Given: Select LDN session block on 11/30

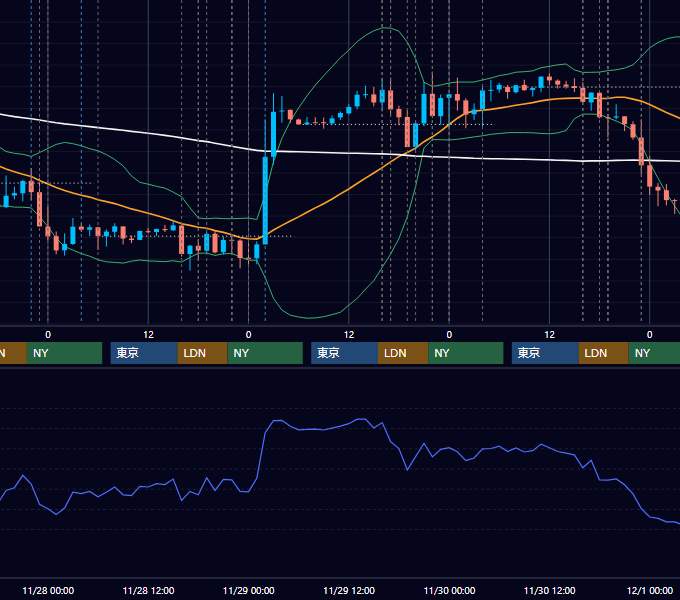Looking at the screenshot, I should (604, 353).
